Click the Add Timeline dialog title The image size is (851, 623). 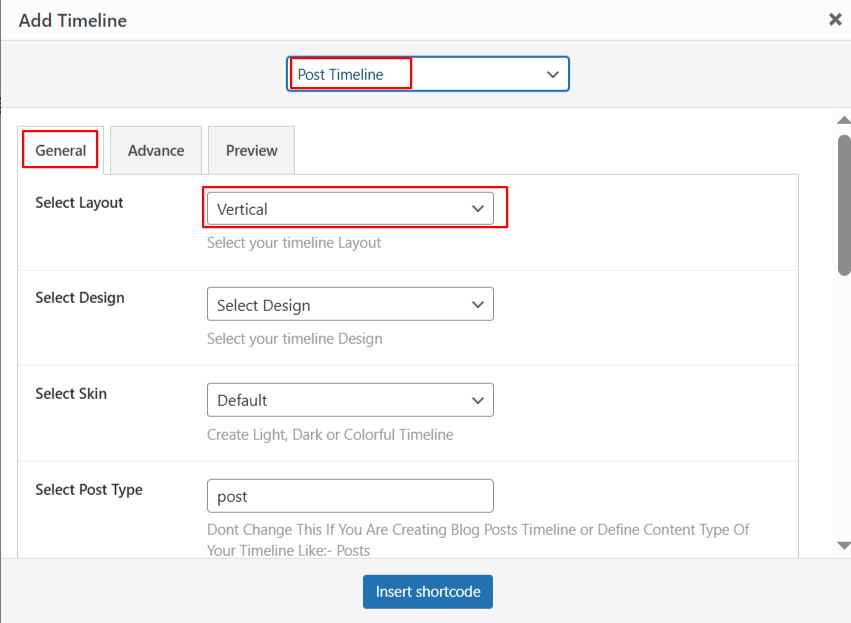click(x=72, y=20)
